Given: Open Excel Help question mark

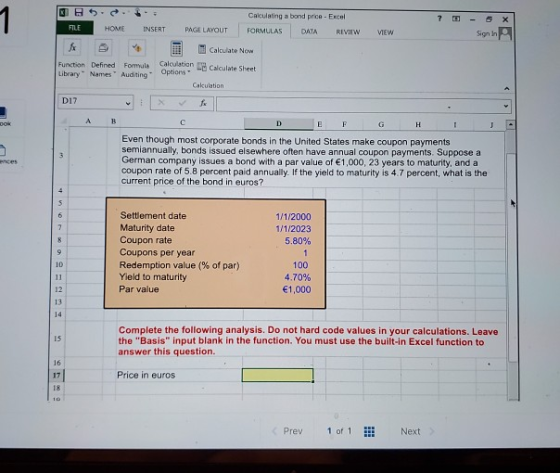Looking at the screenshot, I should click(440, 18).
